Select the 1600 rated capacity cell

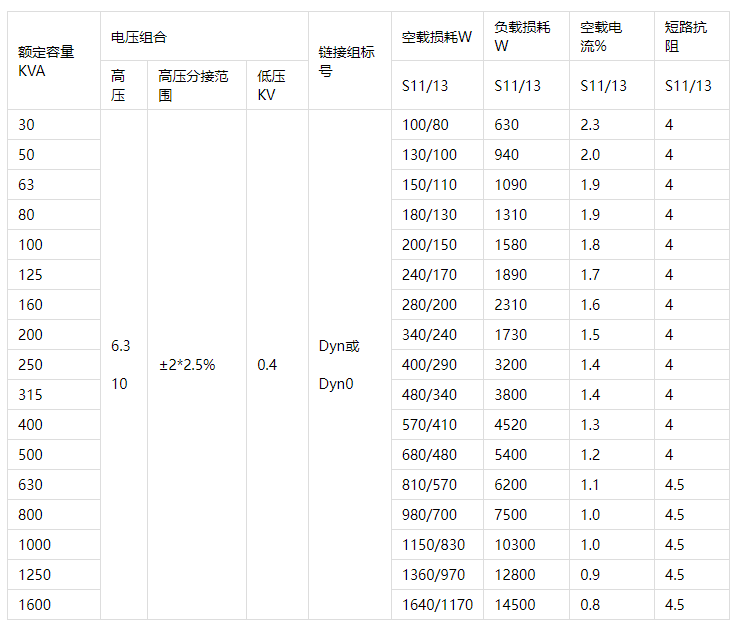coord(34,604)
